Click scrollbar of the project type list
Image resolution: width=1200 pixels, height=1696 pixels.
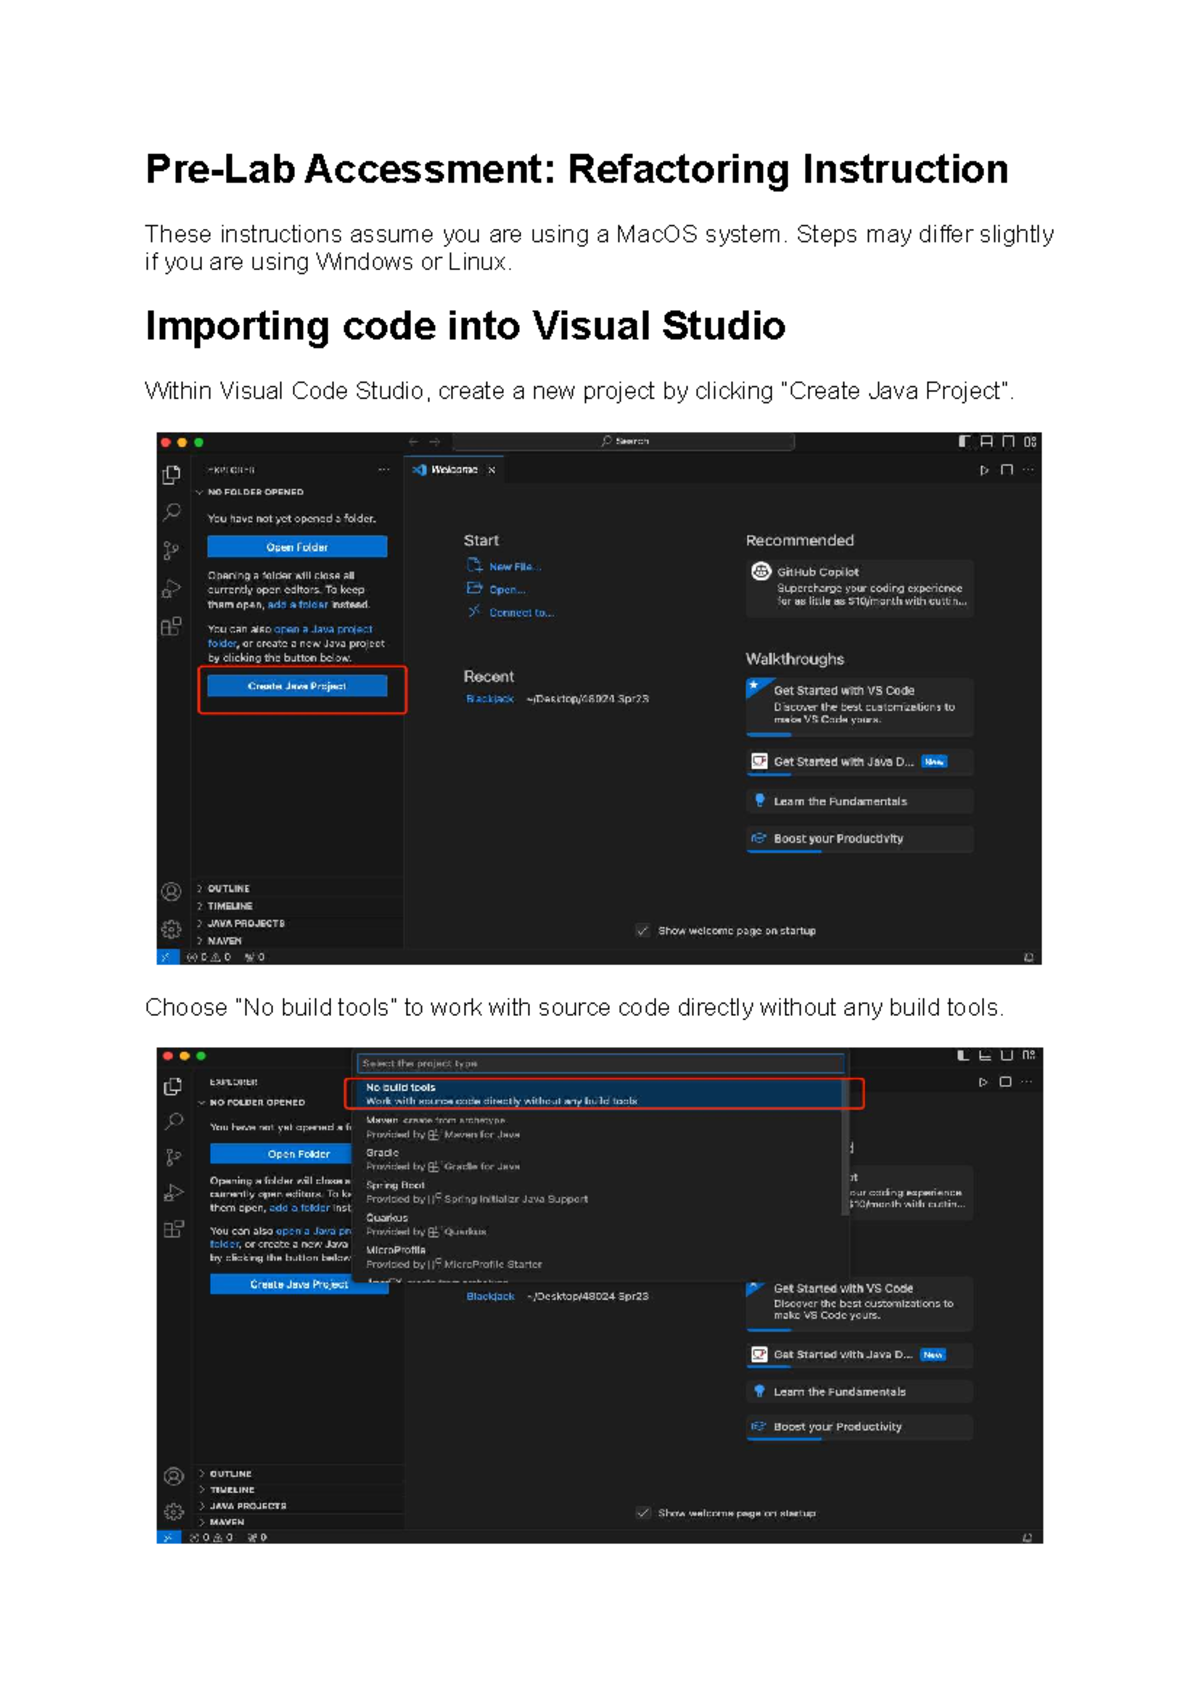tap(845, 1160)
